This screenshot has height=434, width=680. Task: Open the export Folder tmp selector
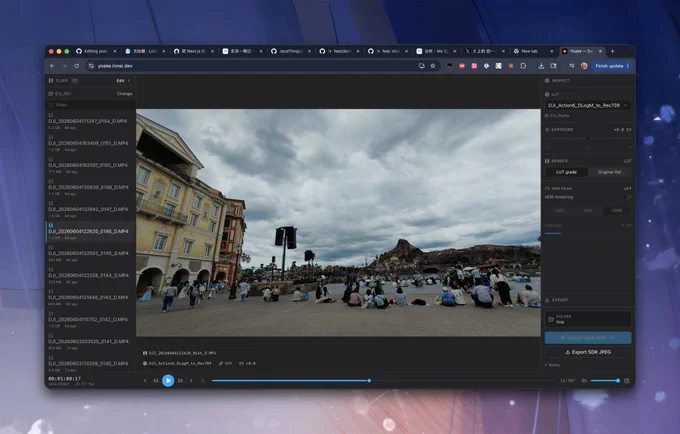[588, 319]
